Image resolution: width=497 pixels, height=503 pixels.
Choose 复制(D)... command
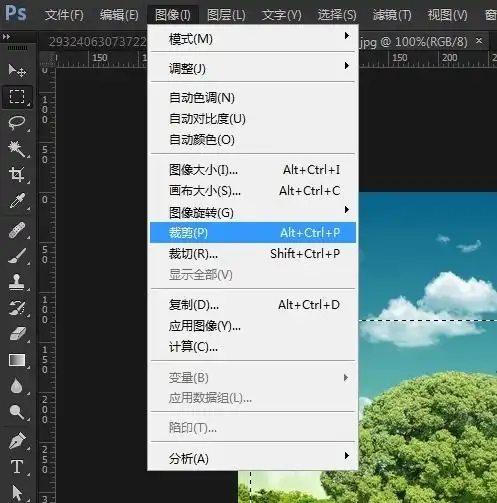(x=253, y=304)
